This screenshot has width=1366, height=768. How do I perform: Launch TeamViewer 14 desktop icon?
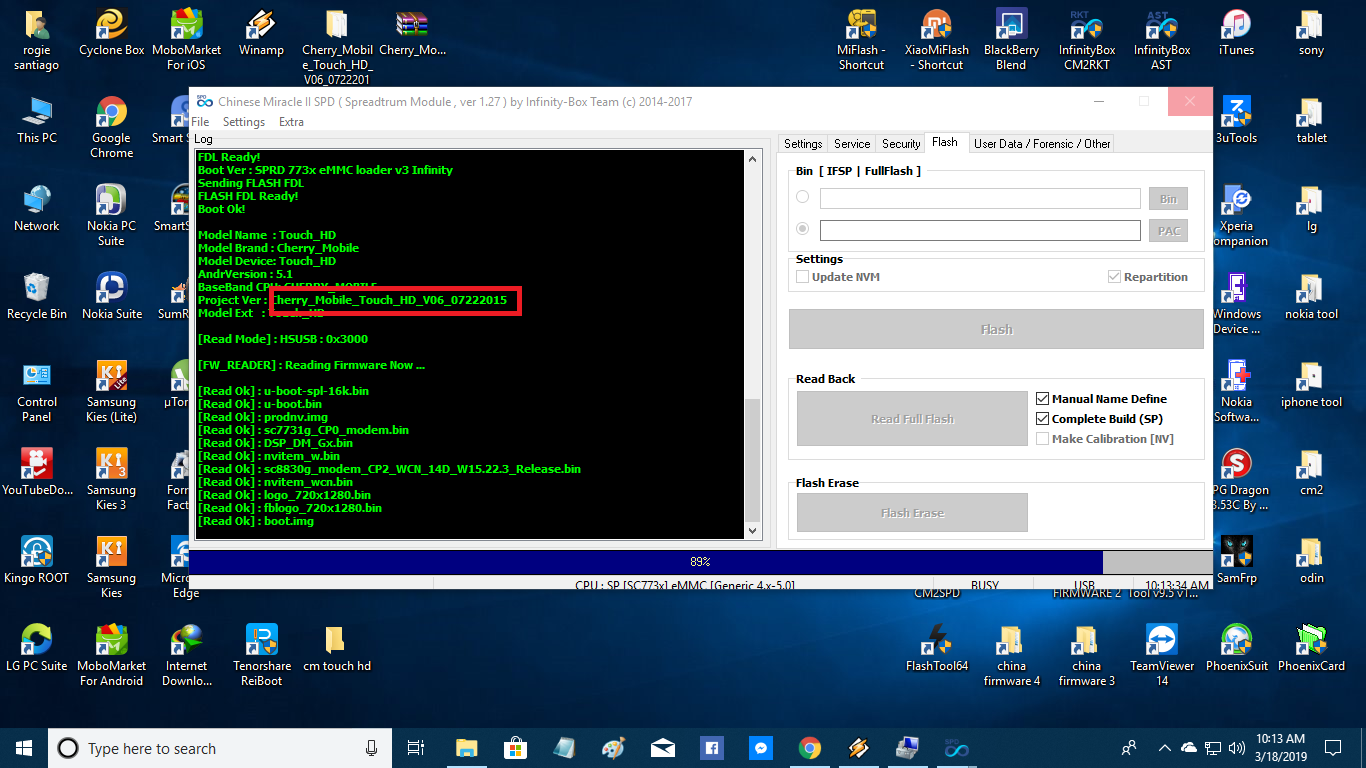(x=1161, y=655)
